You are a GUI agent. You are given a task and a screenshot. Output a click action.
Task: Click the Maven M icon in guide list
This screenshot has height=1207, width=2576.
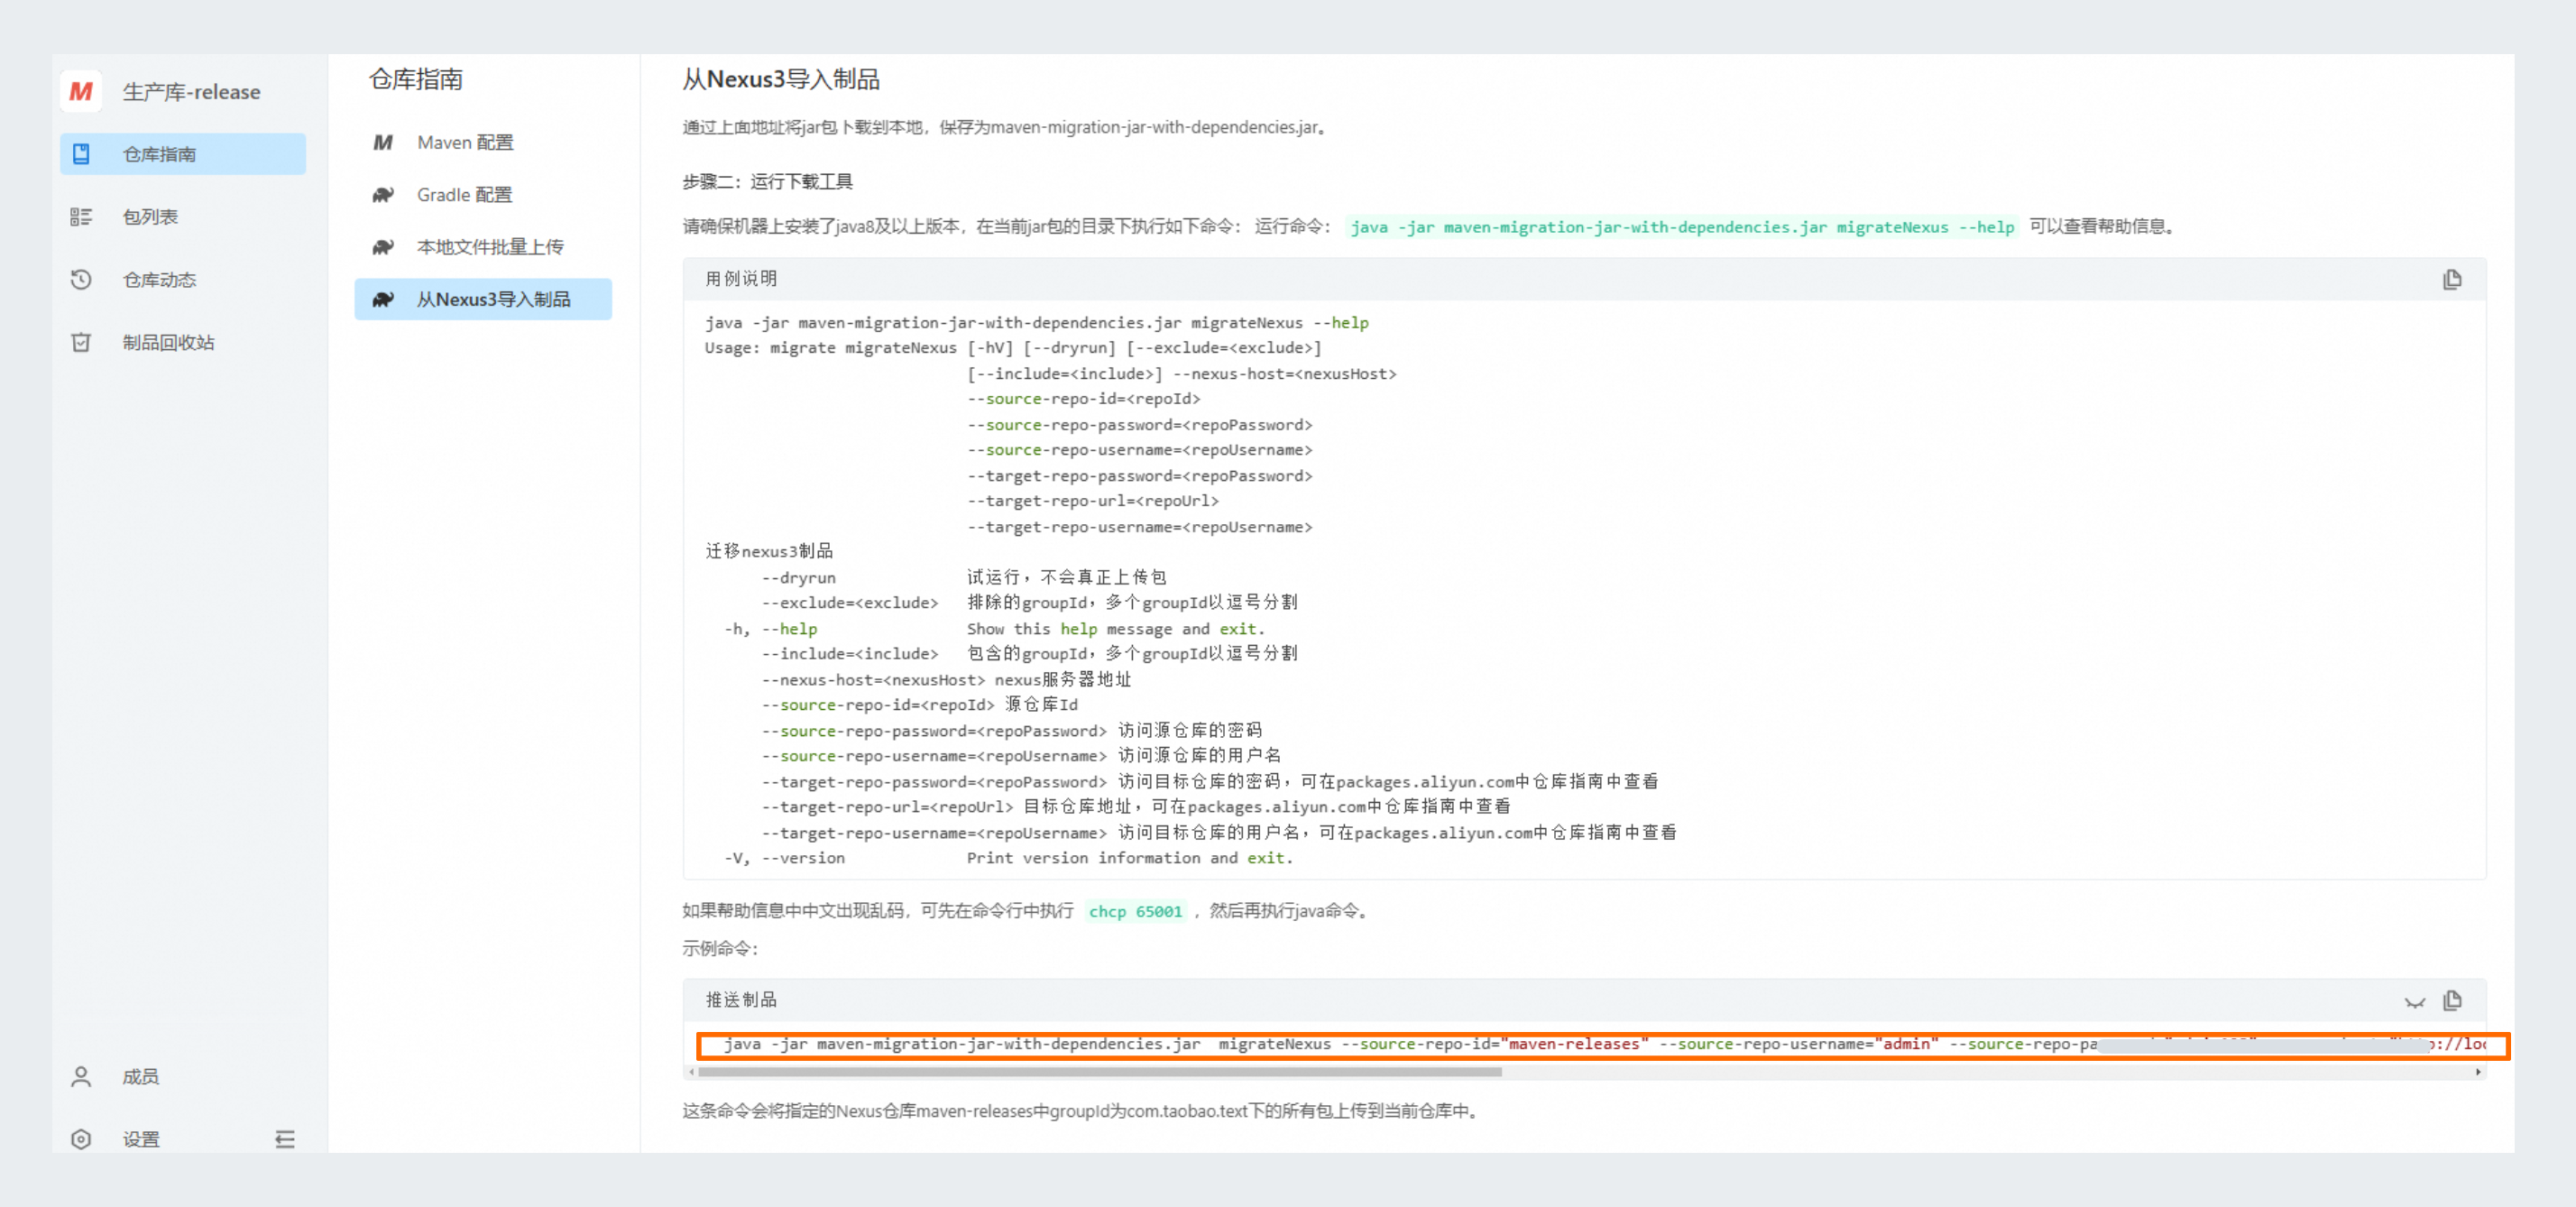pyautogui.click(x=383, y=143)
